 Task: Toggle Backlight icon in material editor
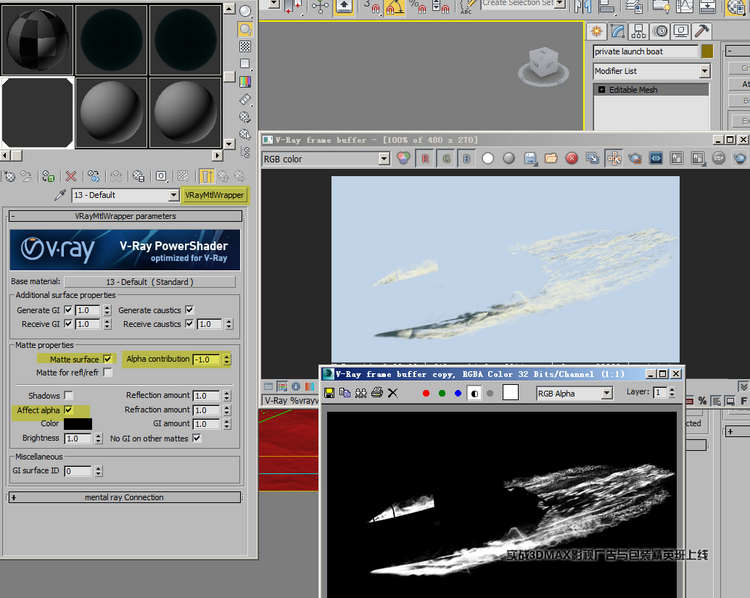[x=245, y=29]
